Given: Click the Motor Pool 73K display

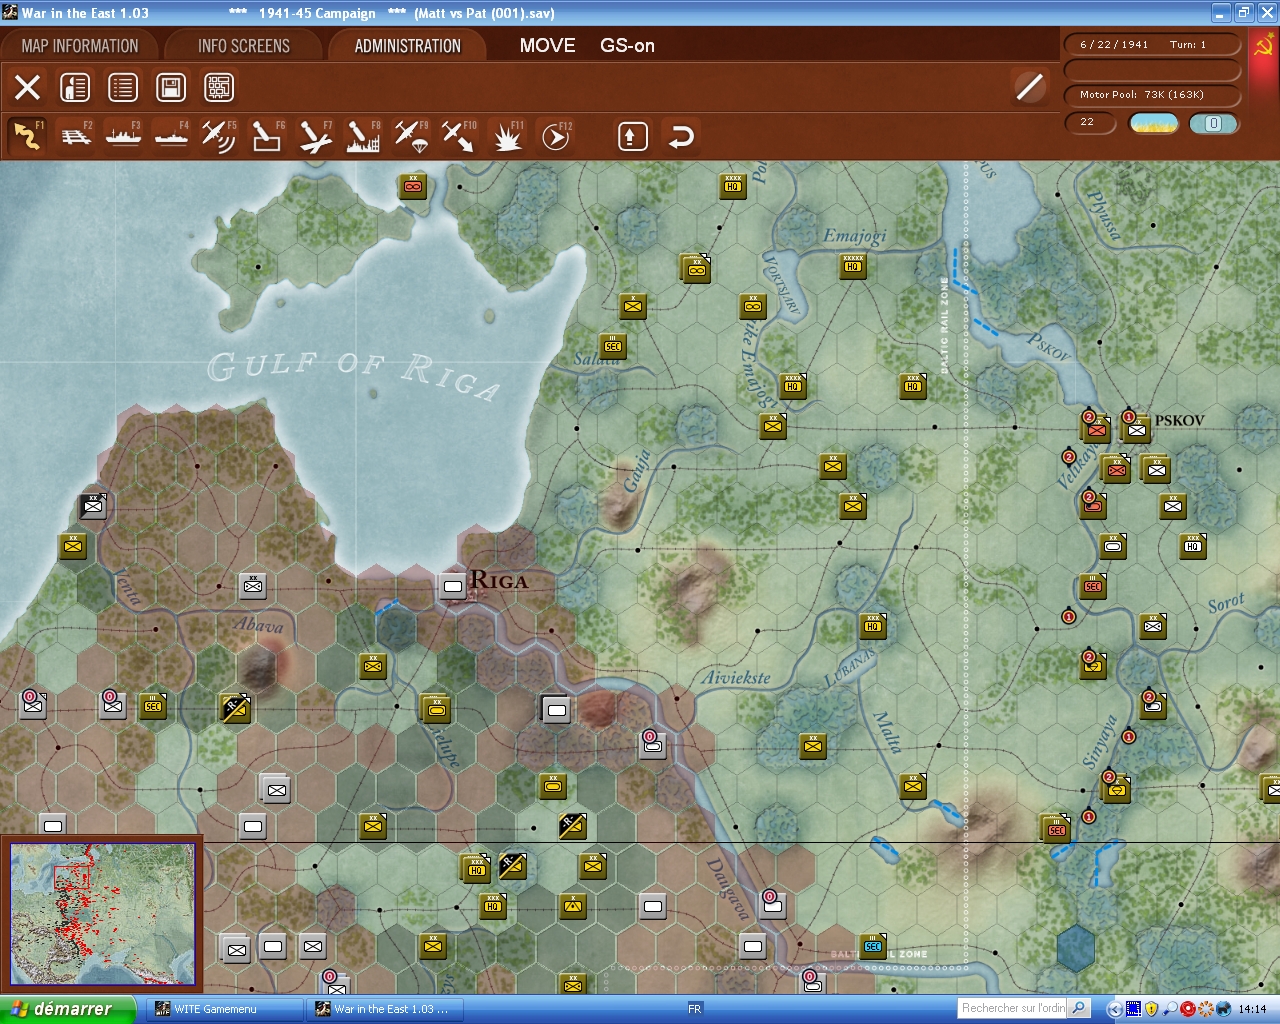Looking at the screenshot, I should tap(1153, 95).
